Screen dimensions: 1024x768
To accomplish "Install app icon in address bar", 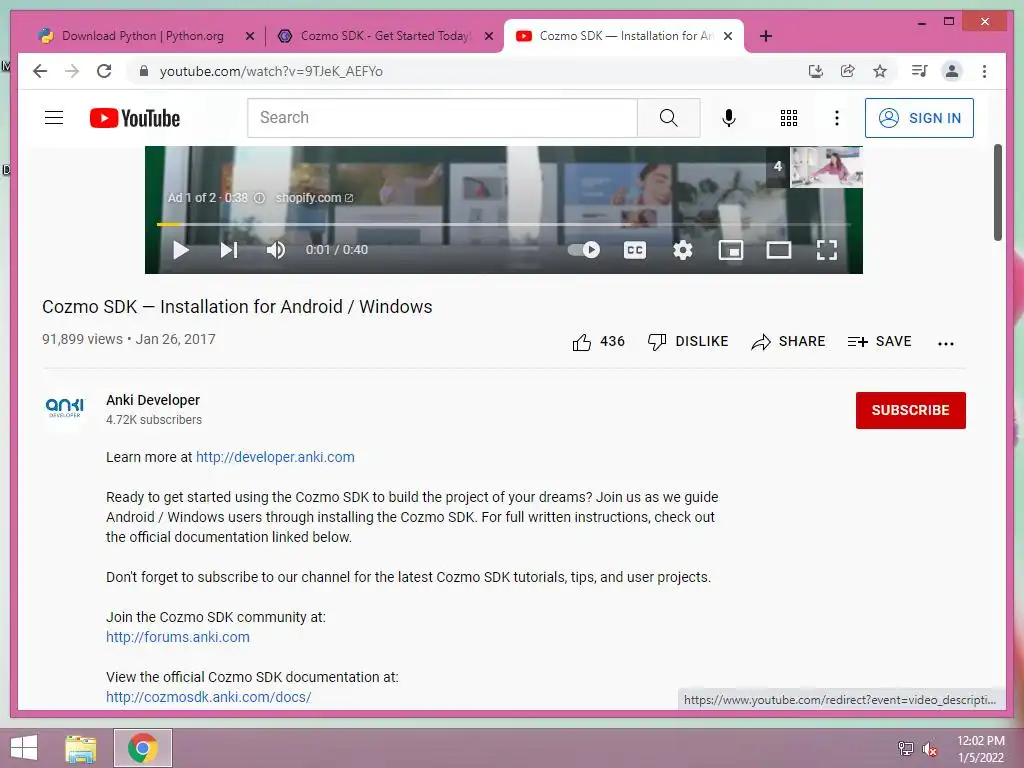I will point(816,71).
